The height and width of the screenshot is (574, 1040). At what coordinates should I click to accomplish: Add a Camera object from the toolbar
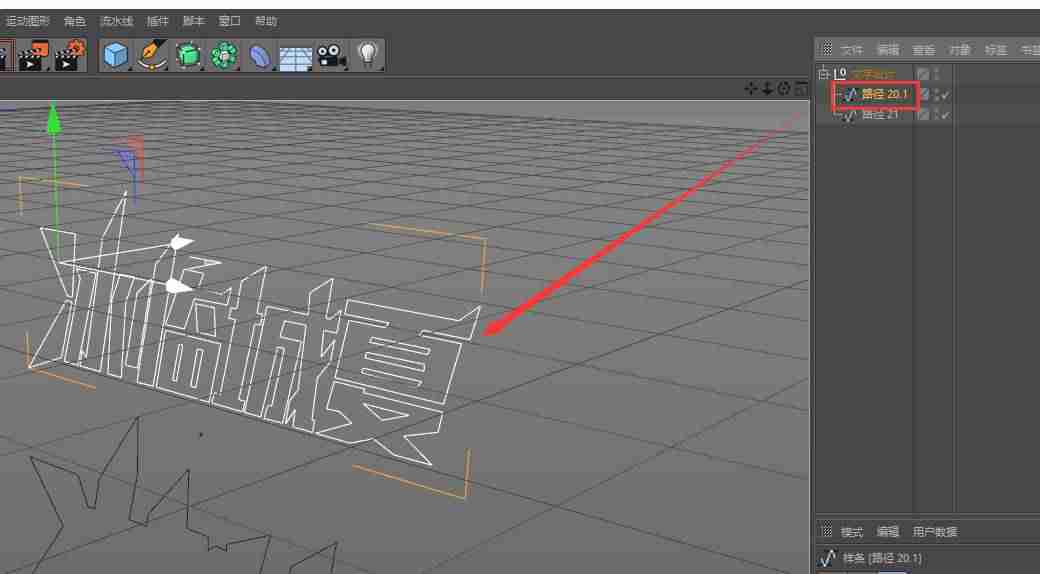click(x=331, y=56)
